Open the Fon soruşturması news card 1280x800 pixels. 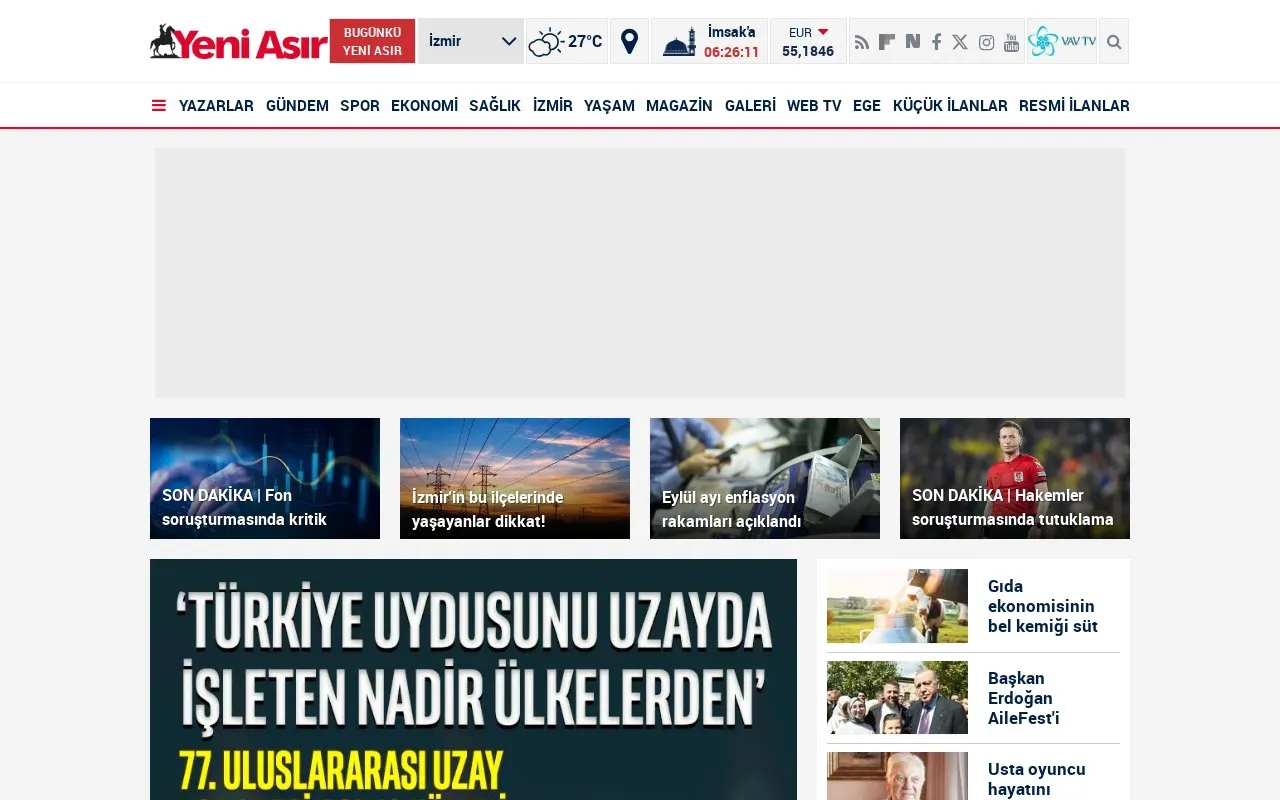[265, 478]
